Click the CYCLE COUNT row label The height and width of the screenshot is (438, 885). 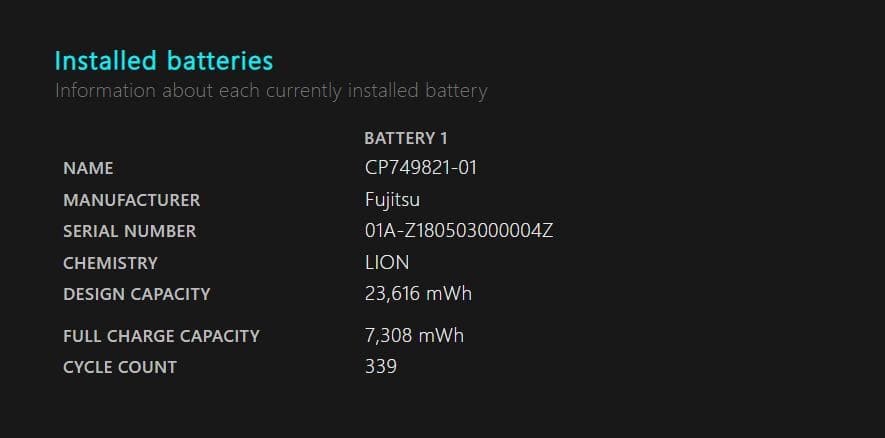[119, 367]
